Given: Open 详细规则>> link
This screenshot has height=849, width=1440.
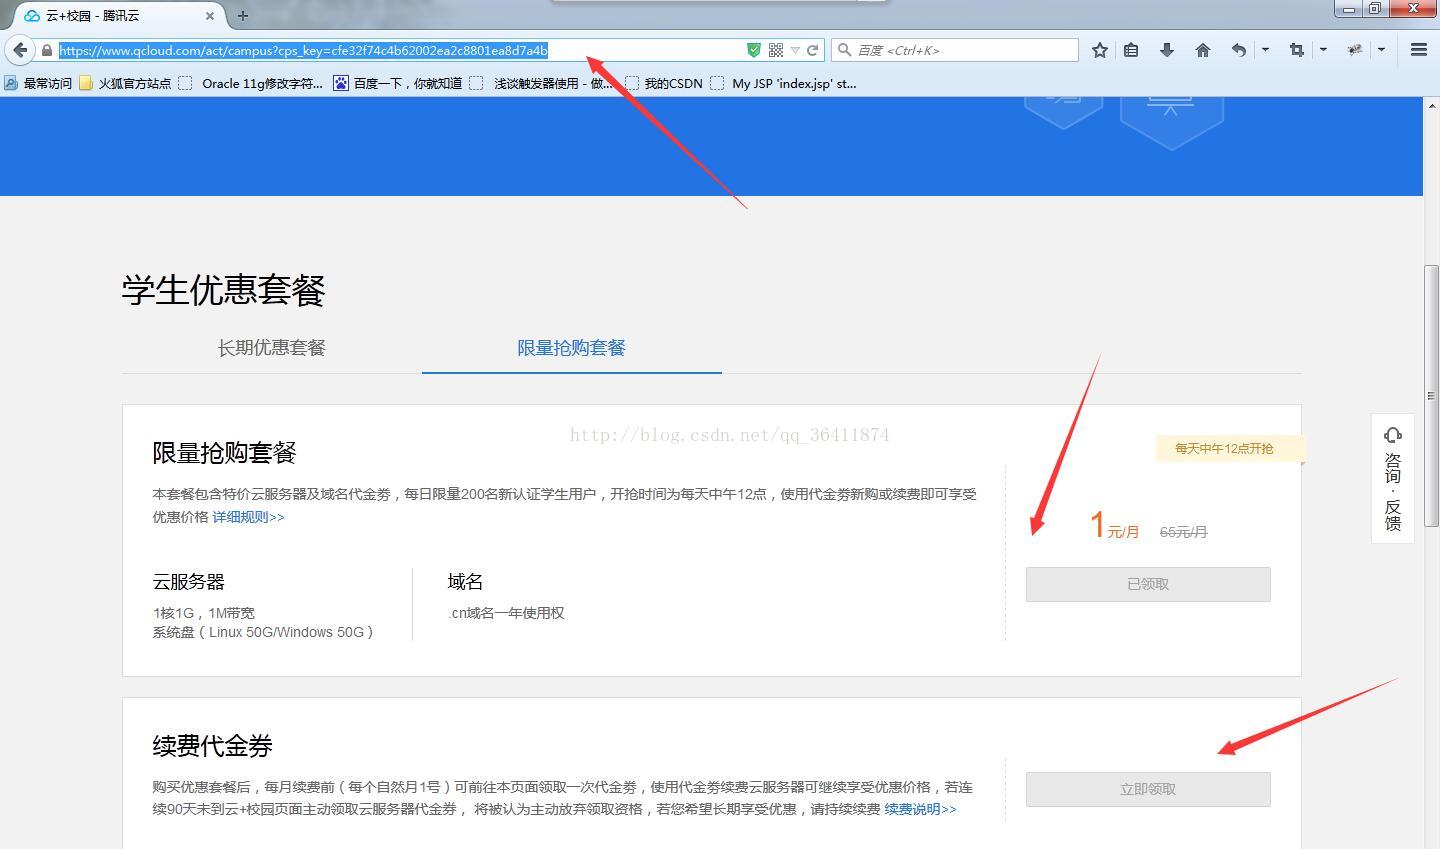Looking at the screenshot, I should (x=248, y=517).
